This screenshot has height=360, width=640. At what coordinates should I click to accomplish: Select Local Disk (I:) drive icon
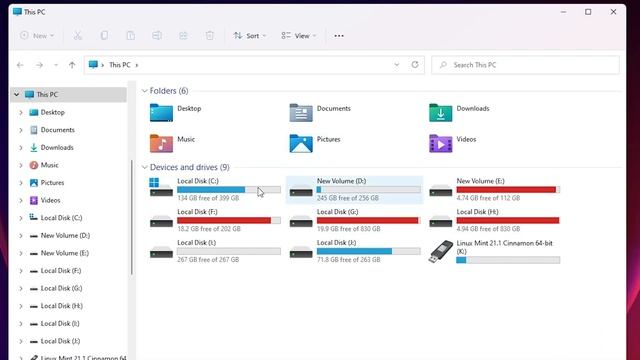pyautogui.click(x=161, y=252)
